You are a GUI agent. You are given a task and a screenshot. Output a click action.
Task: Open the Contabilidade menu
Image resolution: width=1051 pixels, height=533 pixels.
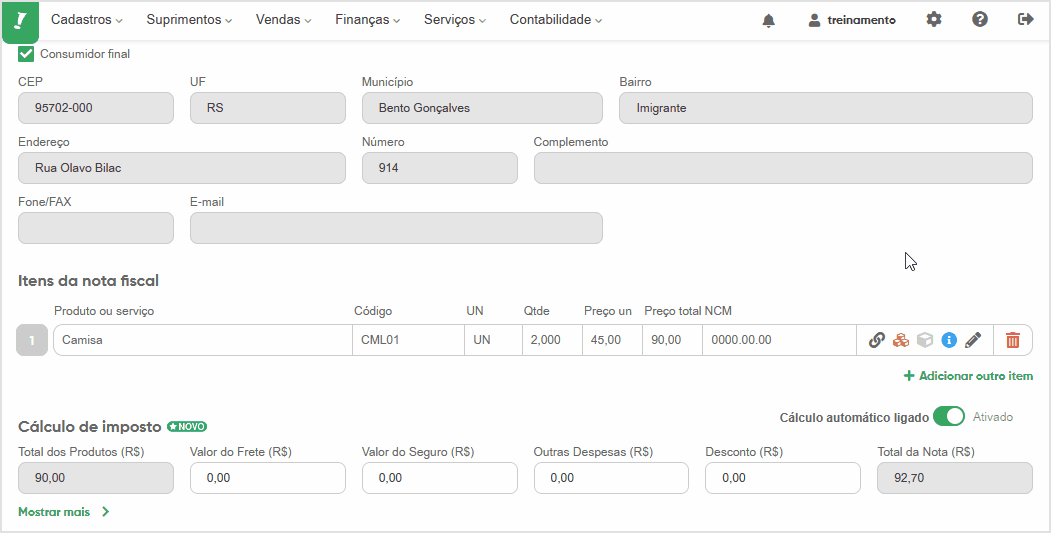point(556,19)
